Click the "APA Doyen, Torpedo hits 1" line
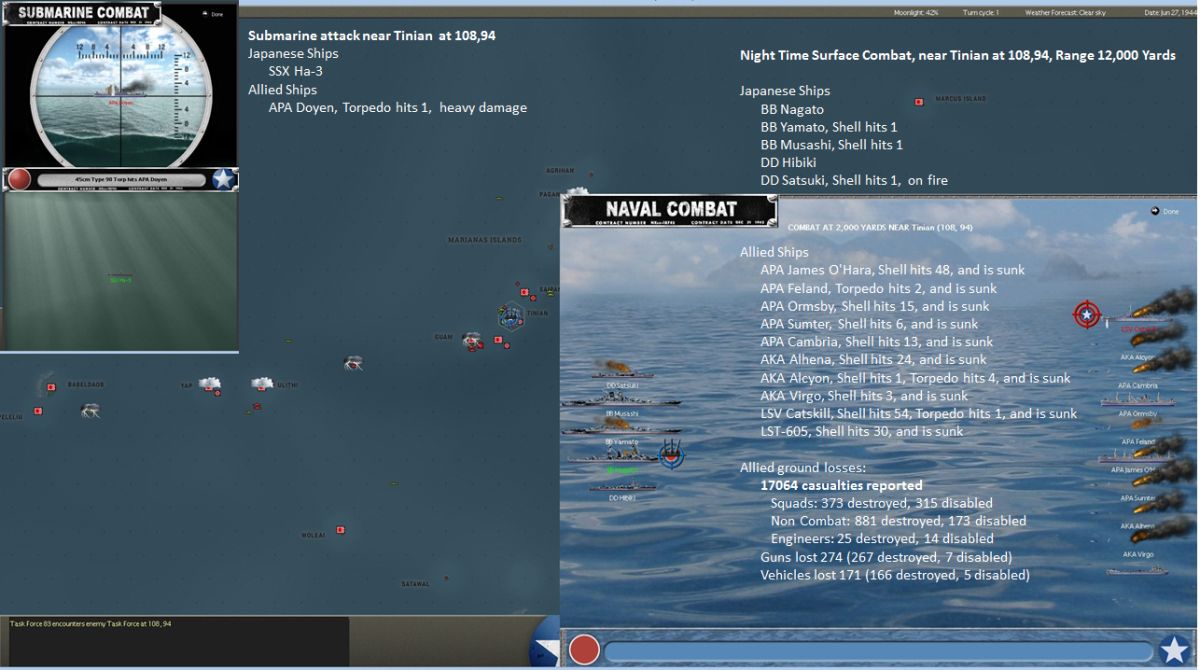 [x=397, y=107]
